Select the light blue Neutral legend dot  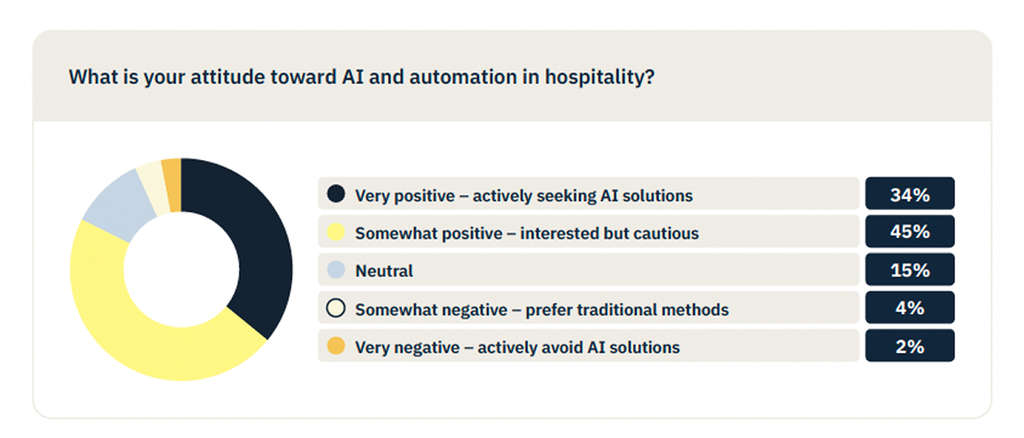336,270
